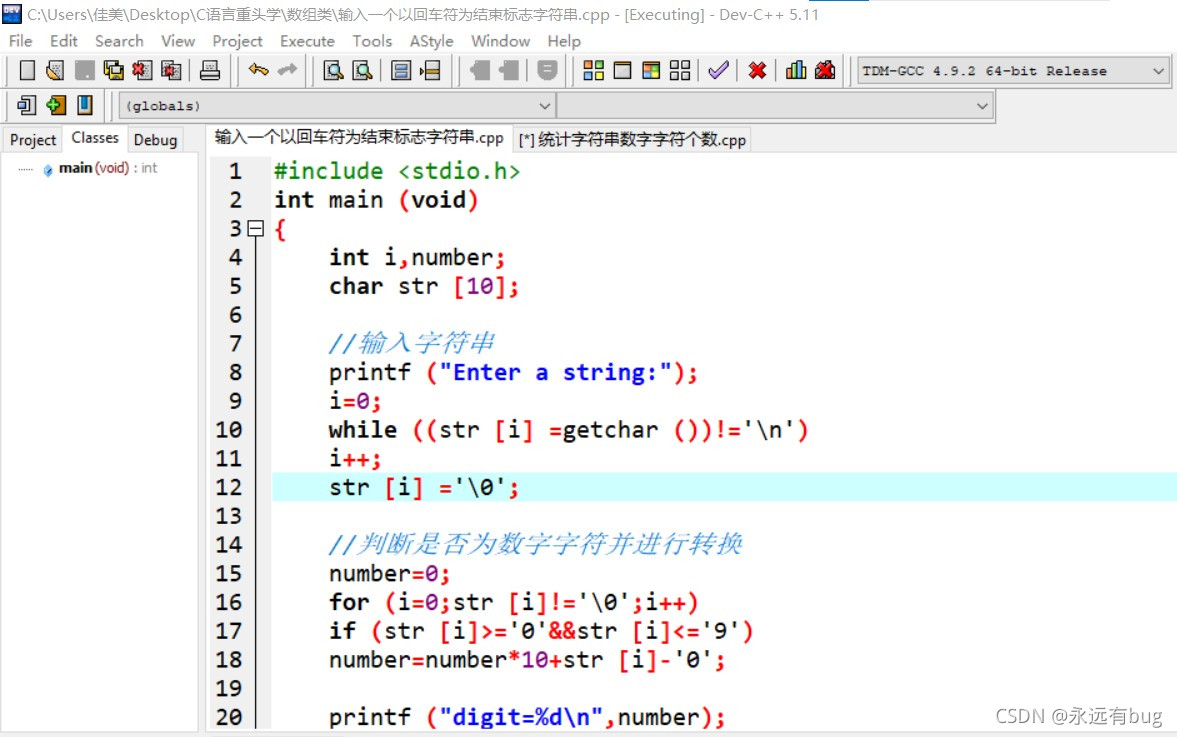Click the 'while ((str [i] =getchar' line
Image resolution: width=1177 pixels, height=737 pixels.
coord(568,430)
